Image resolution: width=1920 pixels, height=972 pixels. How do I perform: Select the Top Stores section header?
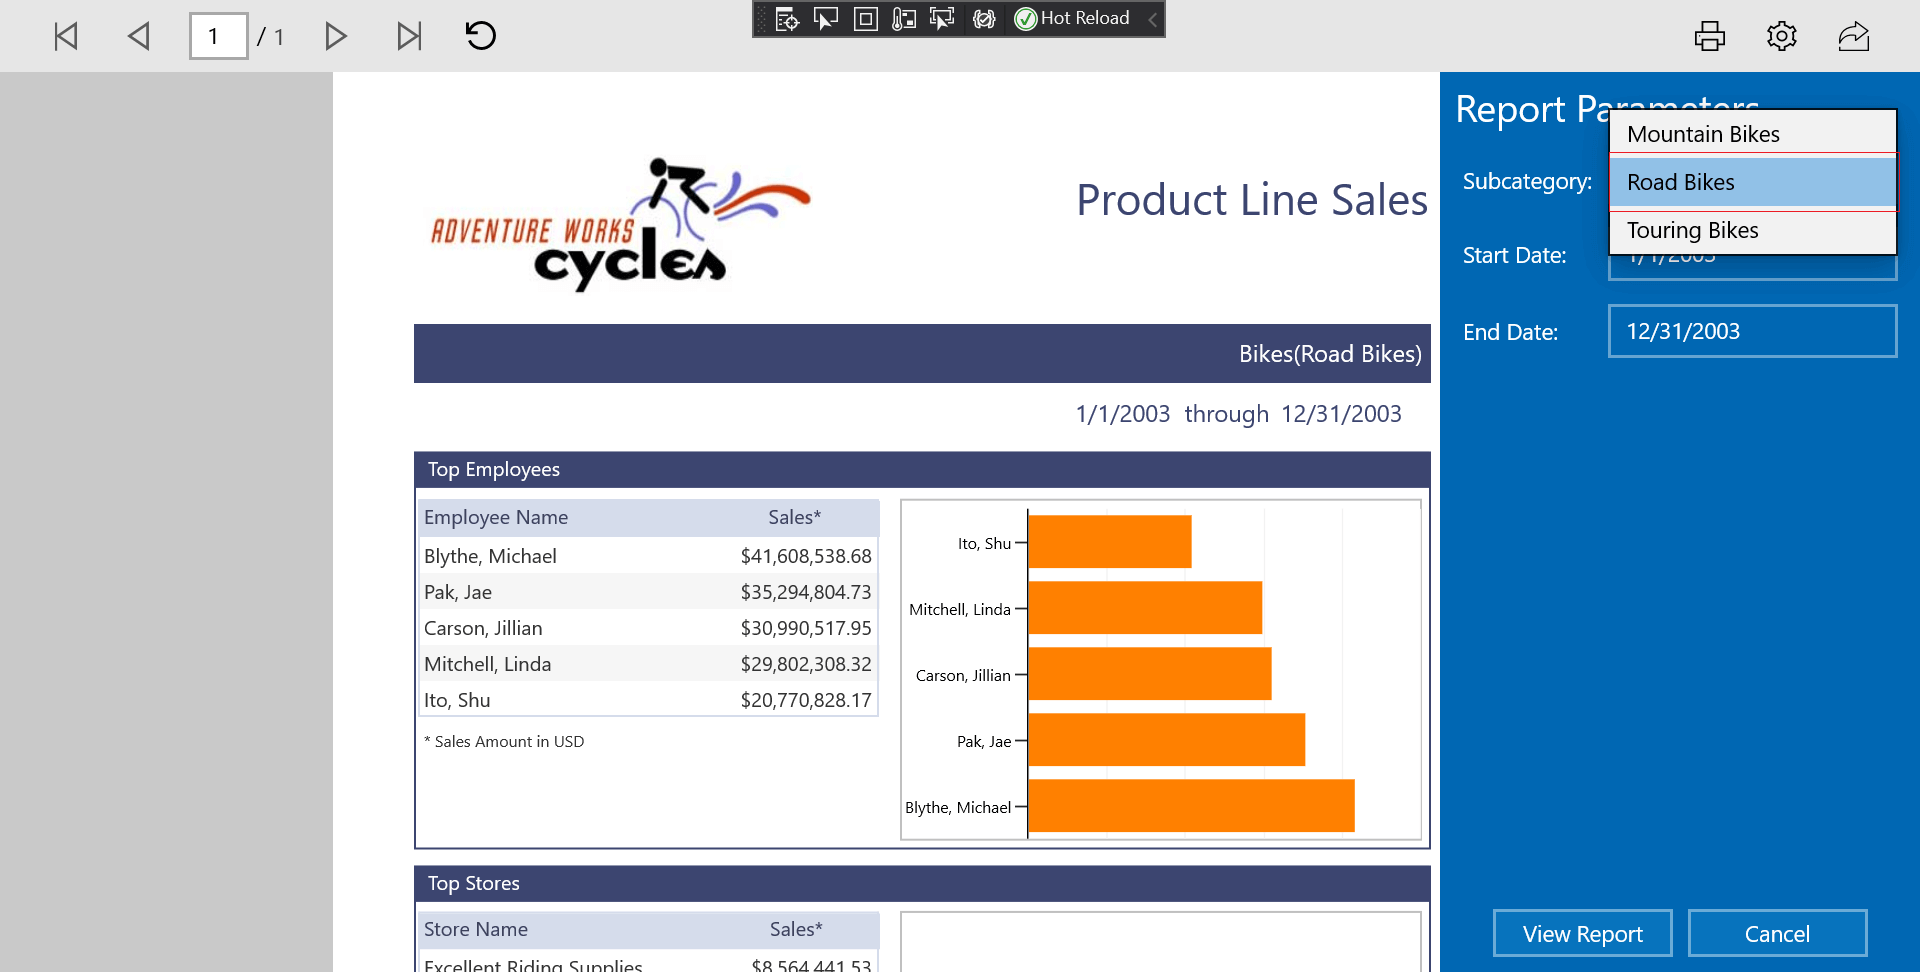922,884
